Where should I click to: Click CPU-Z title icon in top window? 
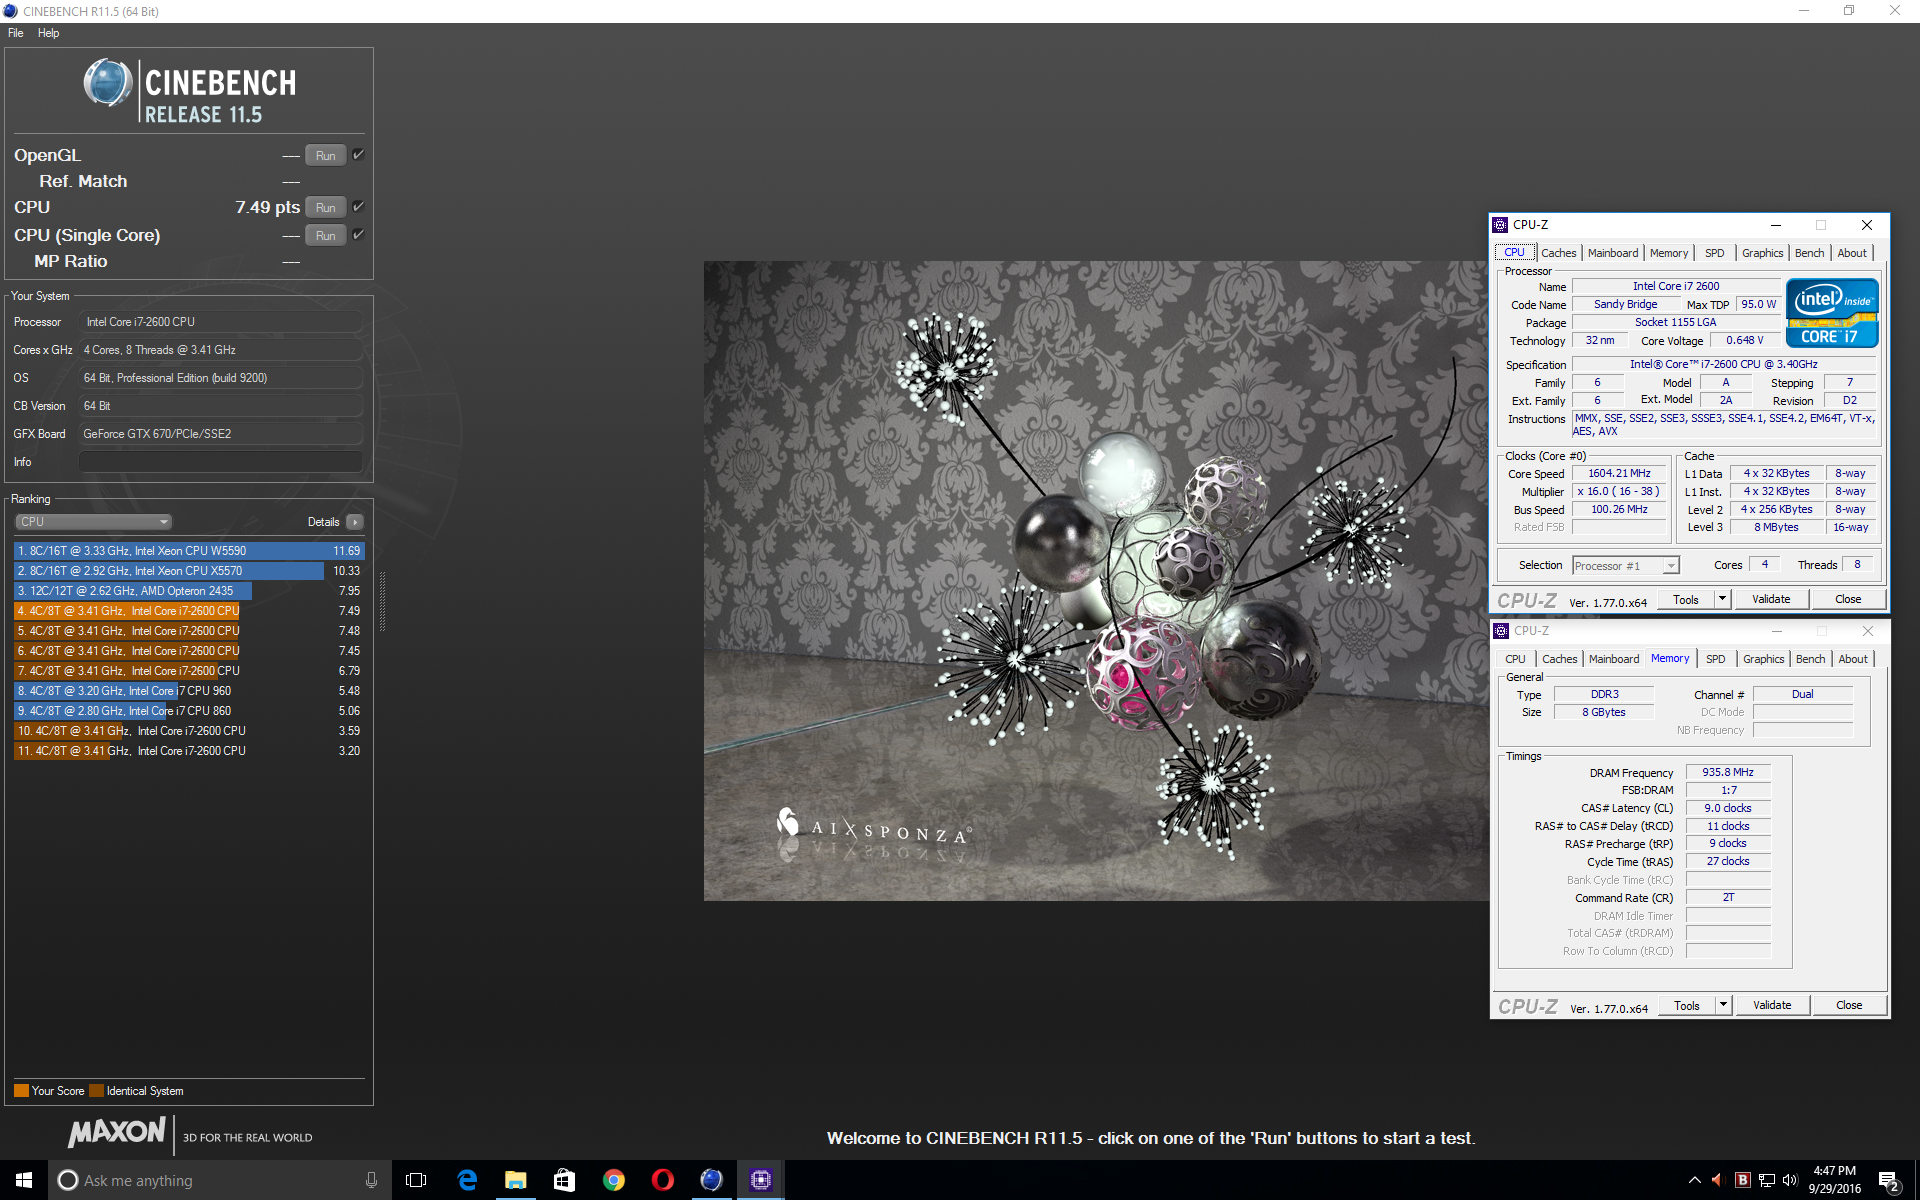1500,225
